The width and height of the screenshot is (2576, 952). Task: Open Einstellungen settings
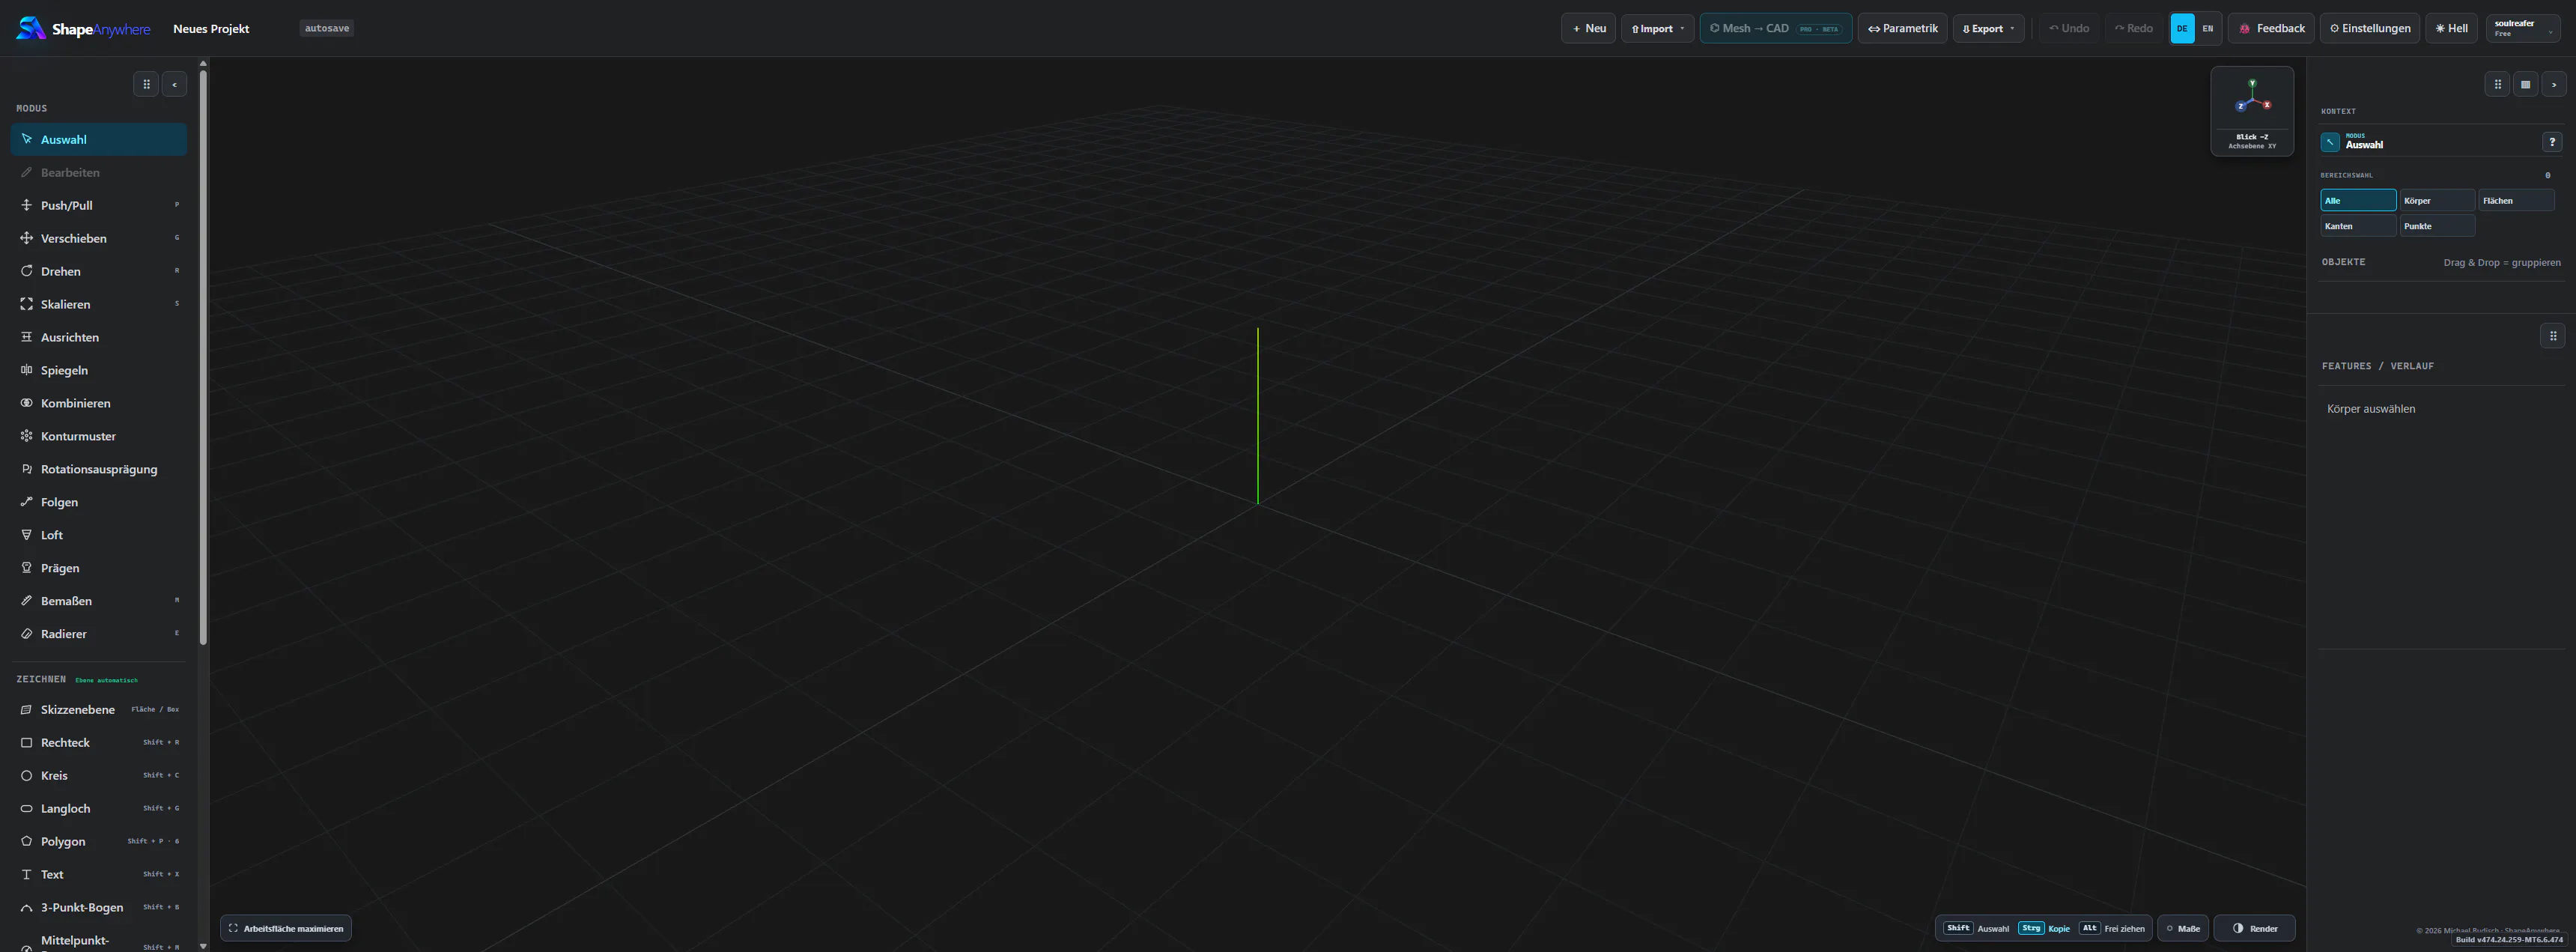[2369, 29]
